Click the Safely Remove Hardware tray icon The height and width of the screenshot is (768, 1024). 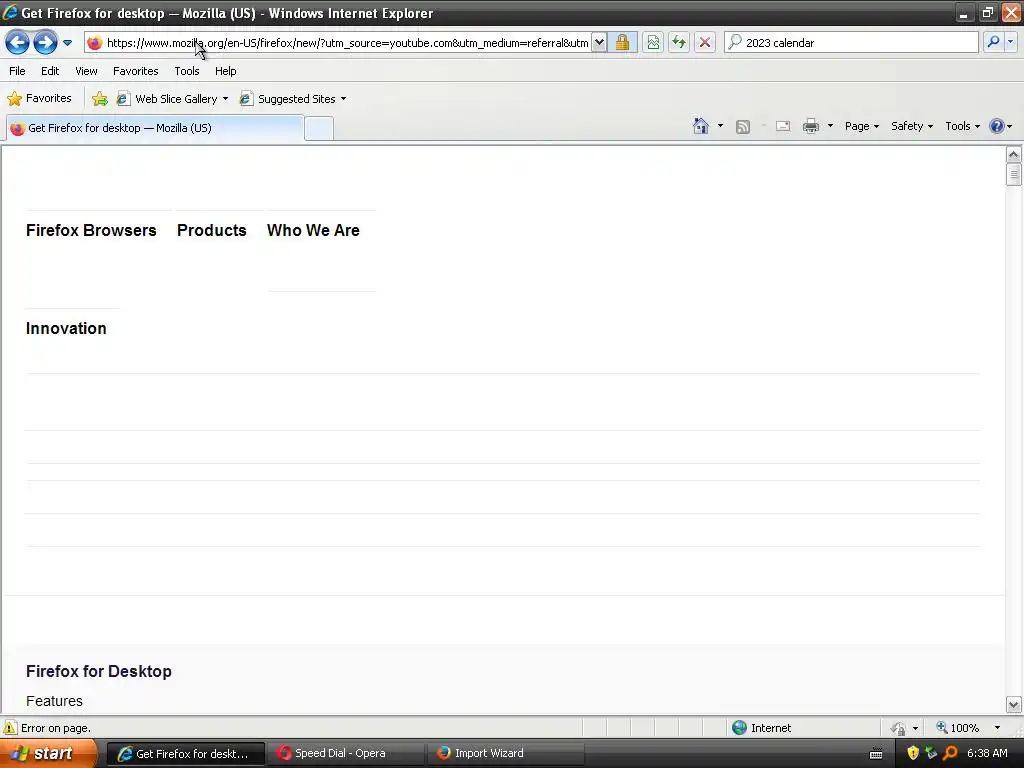pyautogui.click(x=931, y=753)
